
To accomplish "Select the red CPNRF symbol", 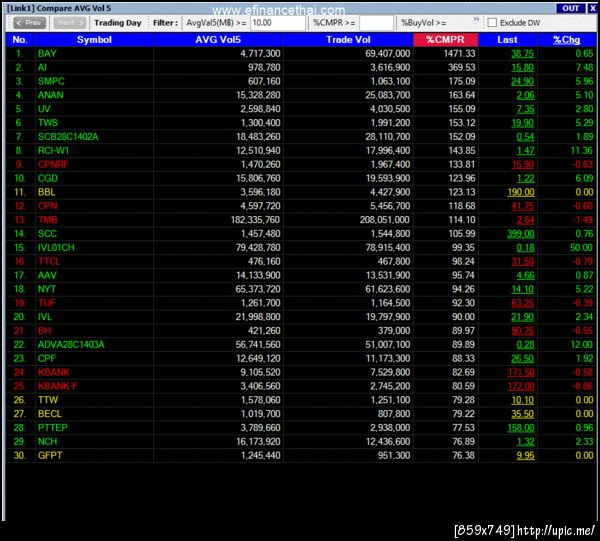I will click(x=53, y=164).
